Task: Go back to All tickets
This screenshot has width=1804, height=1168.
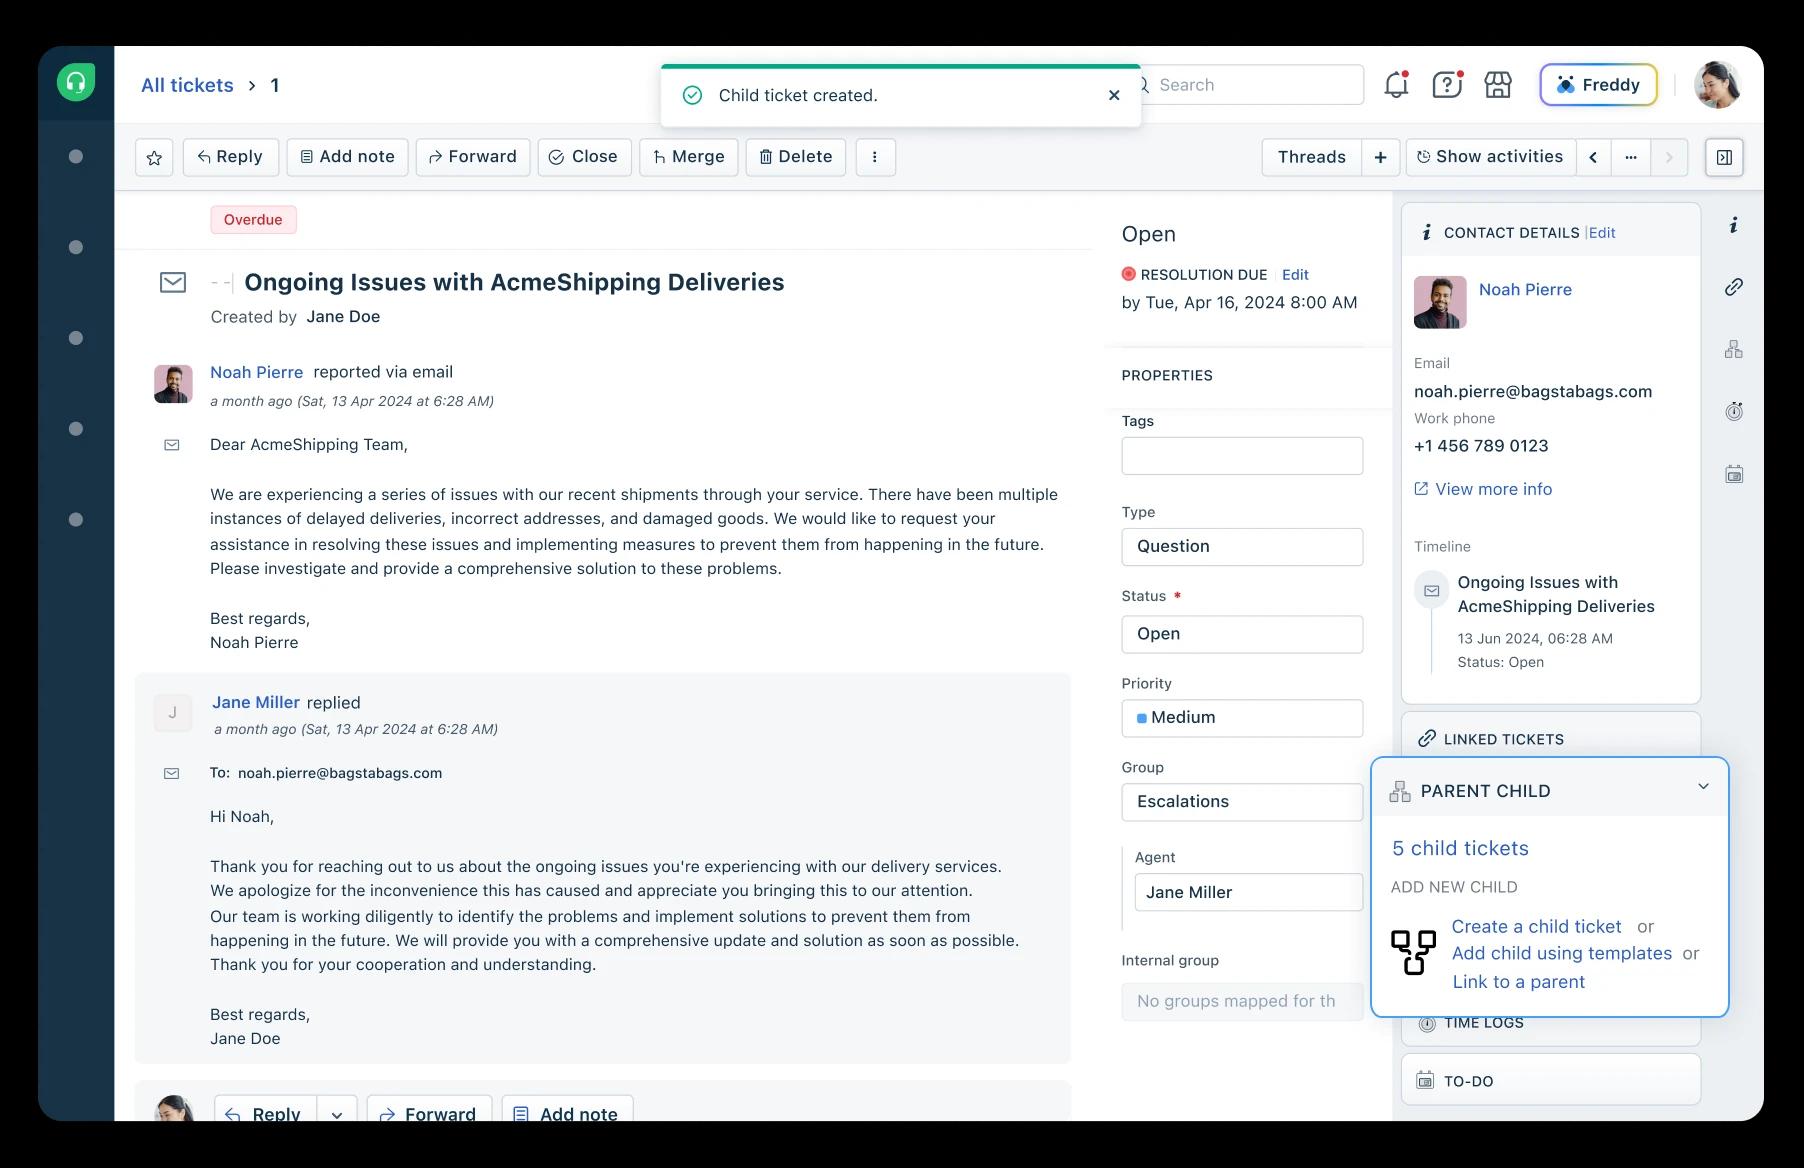Action: coord(187,85)
